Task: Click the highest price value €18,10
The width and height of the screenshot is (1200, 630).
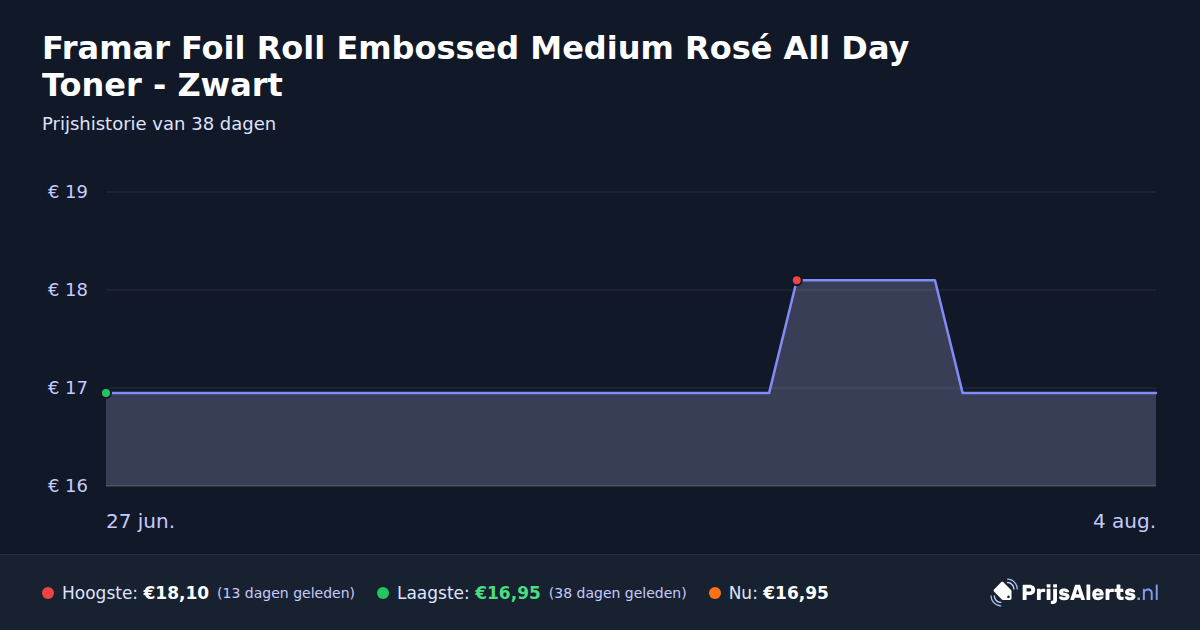Action: click(x=176, y=593)
